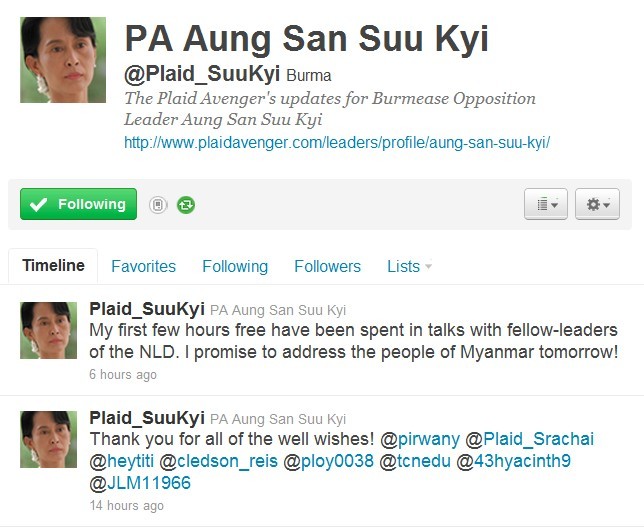Toggle the green Following button
This screenshot has height=527, width=644.
point(78,204)
